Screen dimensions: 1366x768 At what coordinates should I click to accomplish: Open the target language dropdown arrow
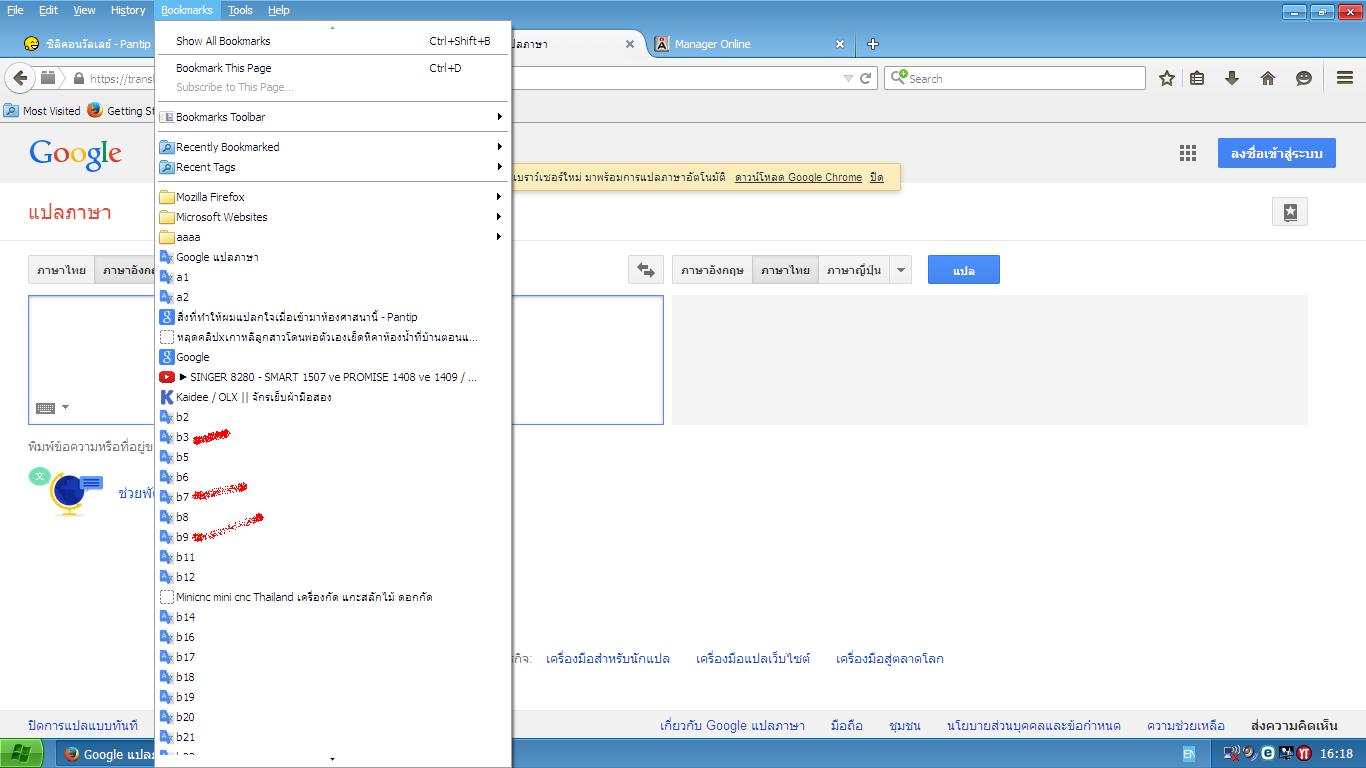tap(901, 270)
